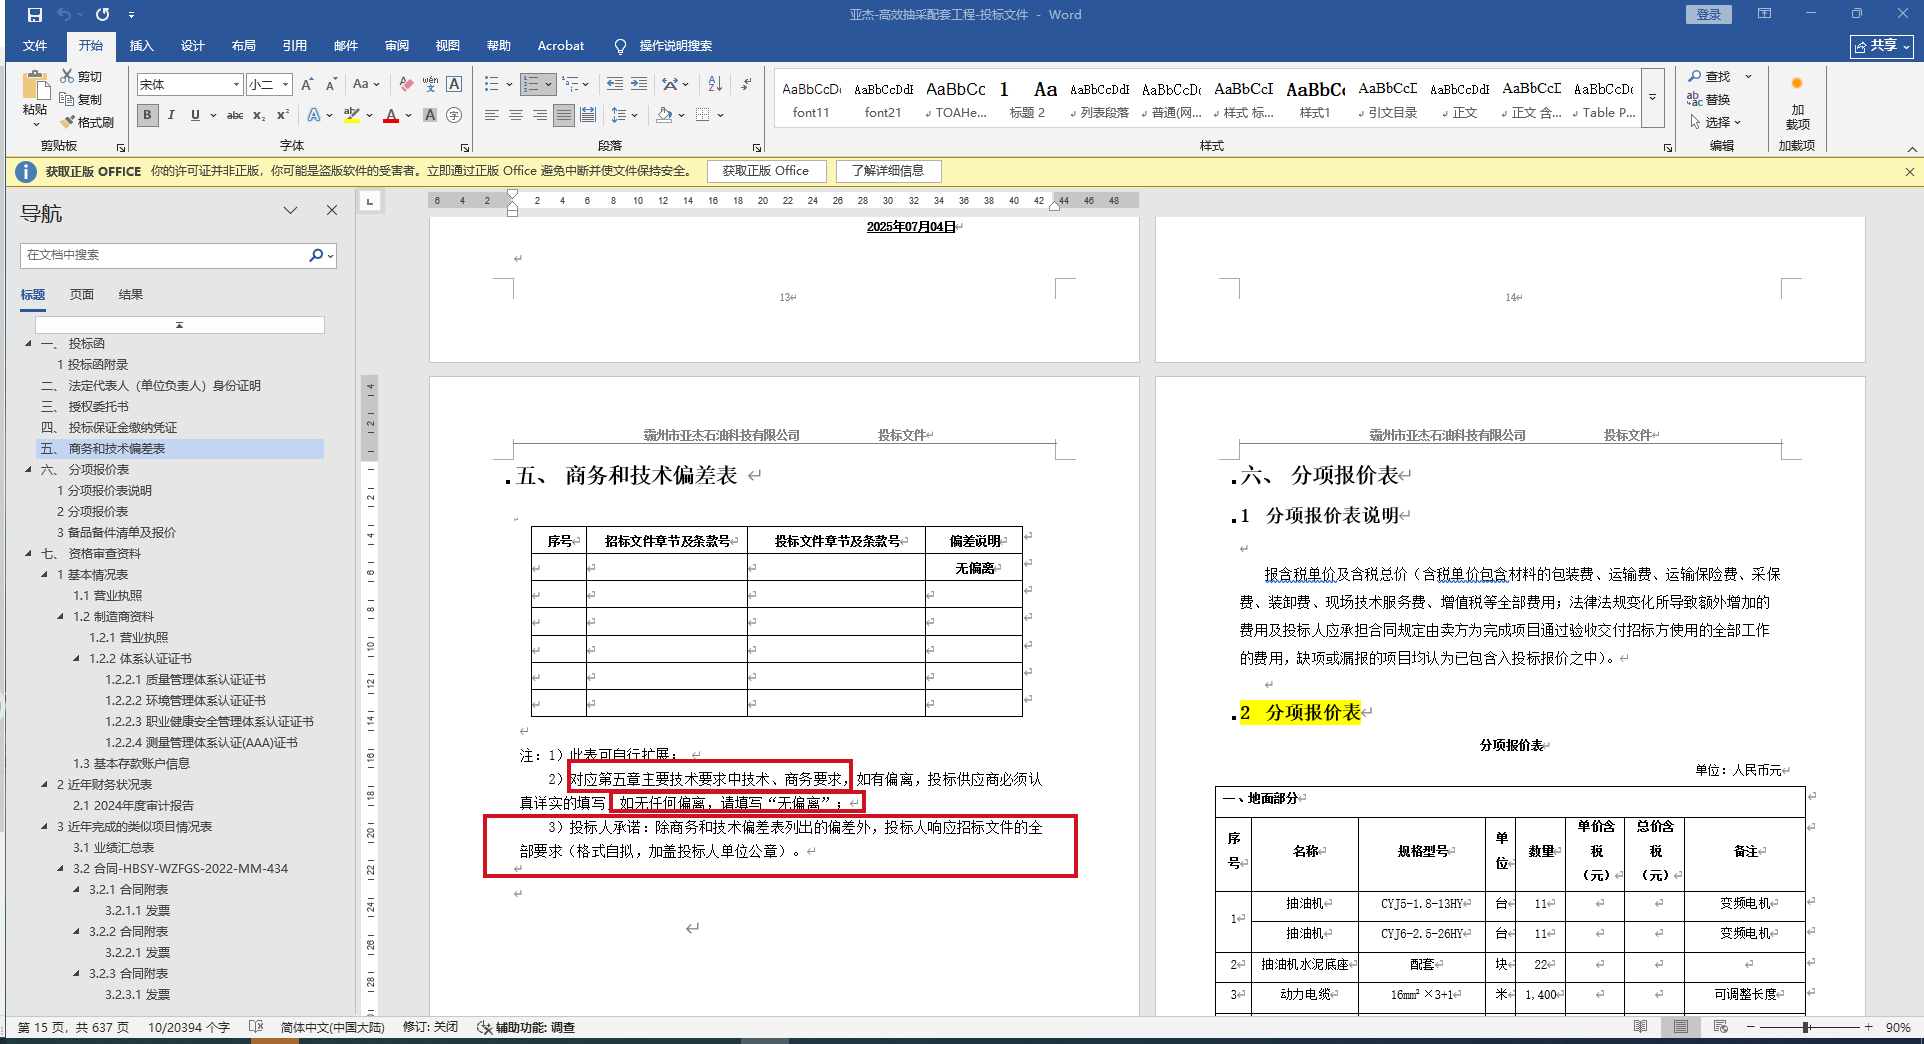Image resolution: width=1924 pixels, height=1044 pixels.
Task: Open the Acrobat ribbon tab
Action: tap(561, 46)
